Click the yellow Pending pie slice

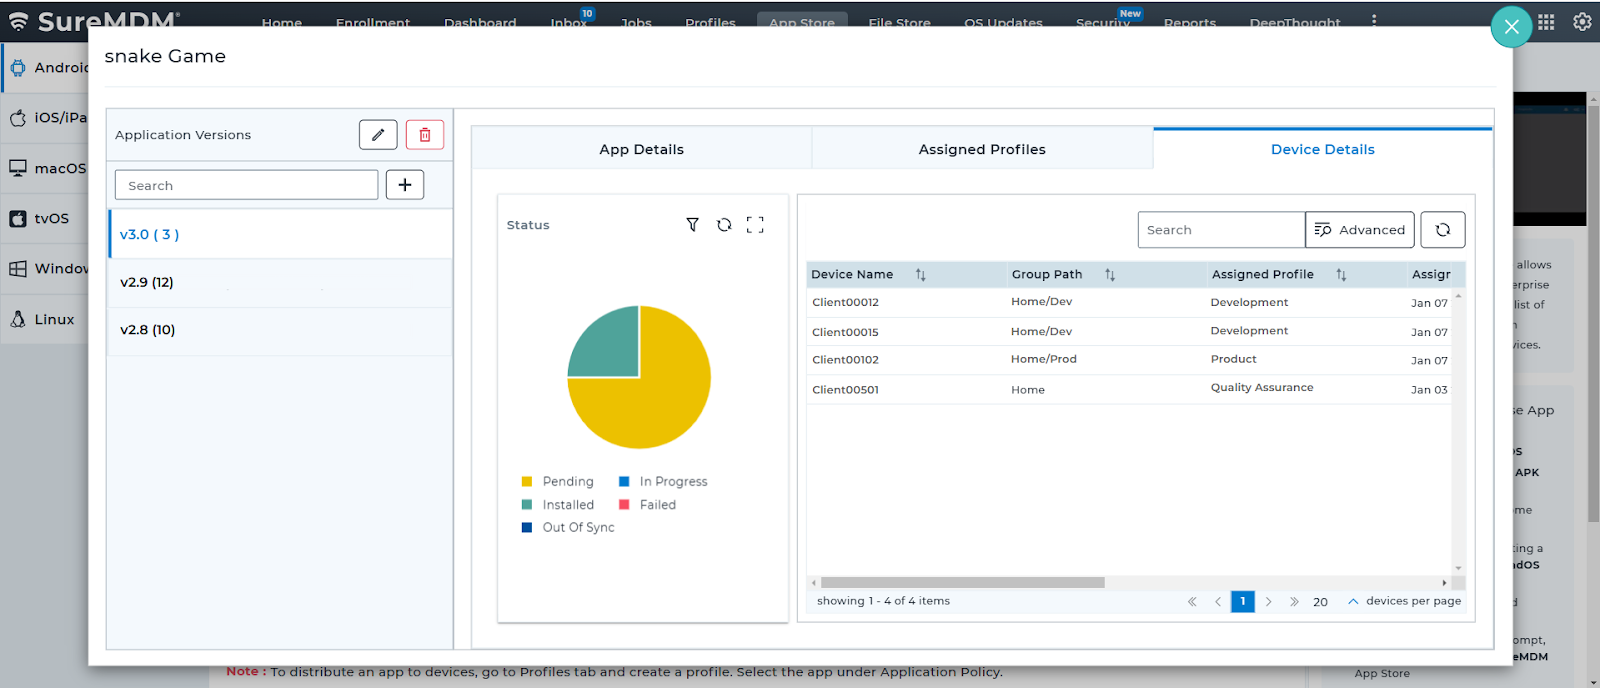(660, 400)
